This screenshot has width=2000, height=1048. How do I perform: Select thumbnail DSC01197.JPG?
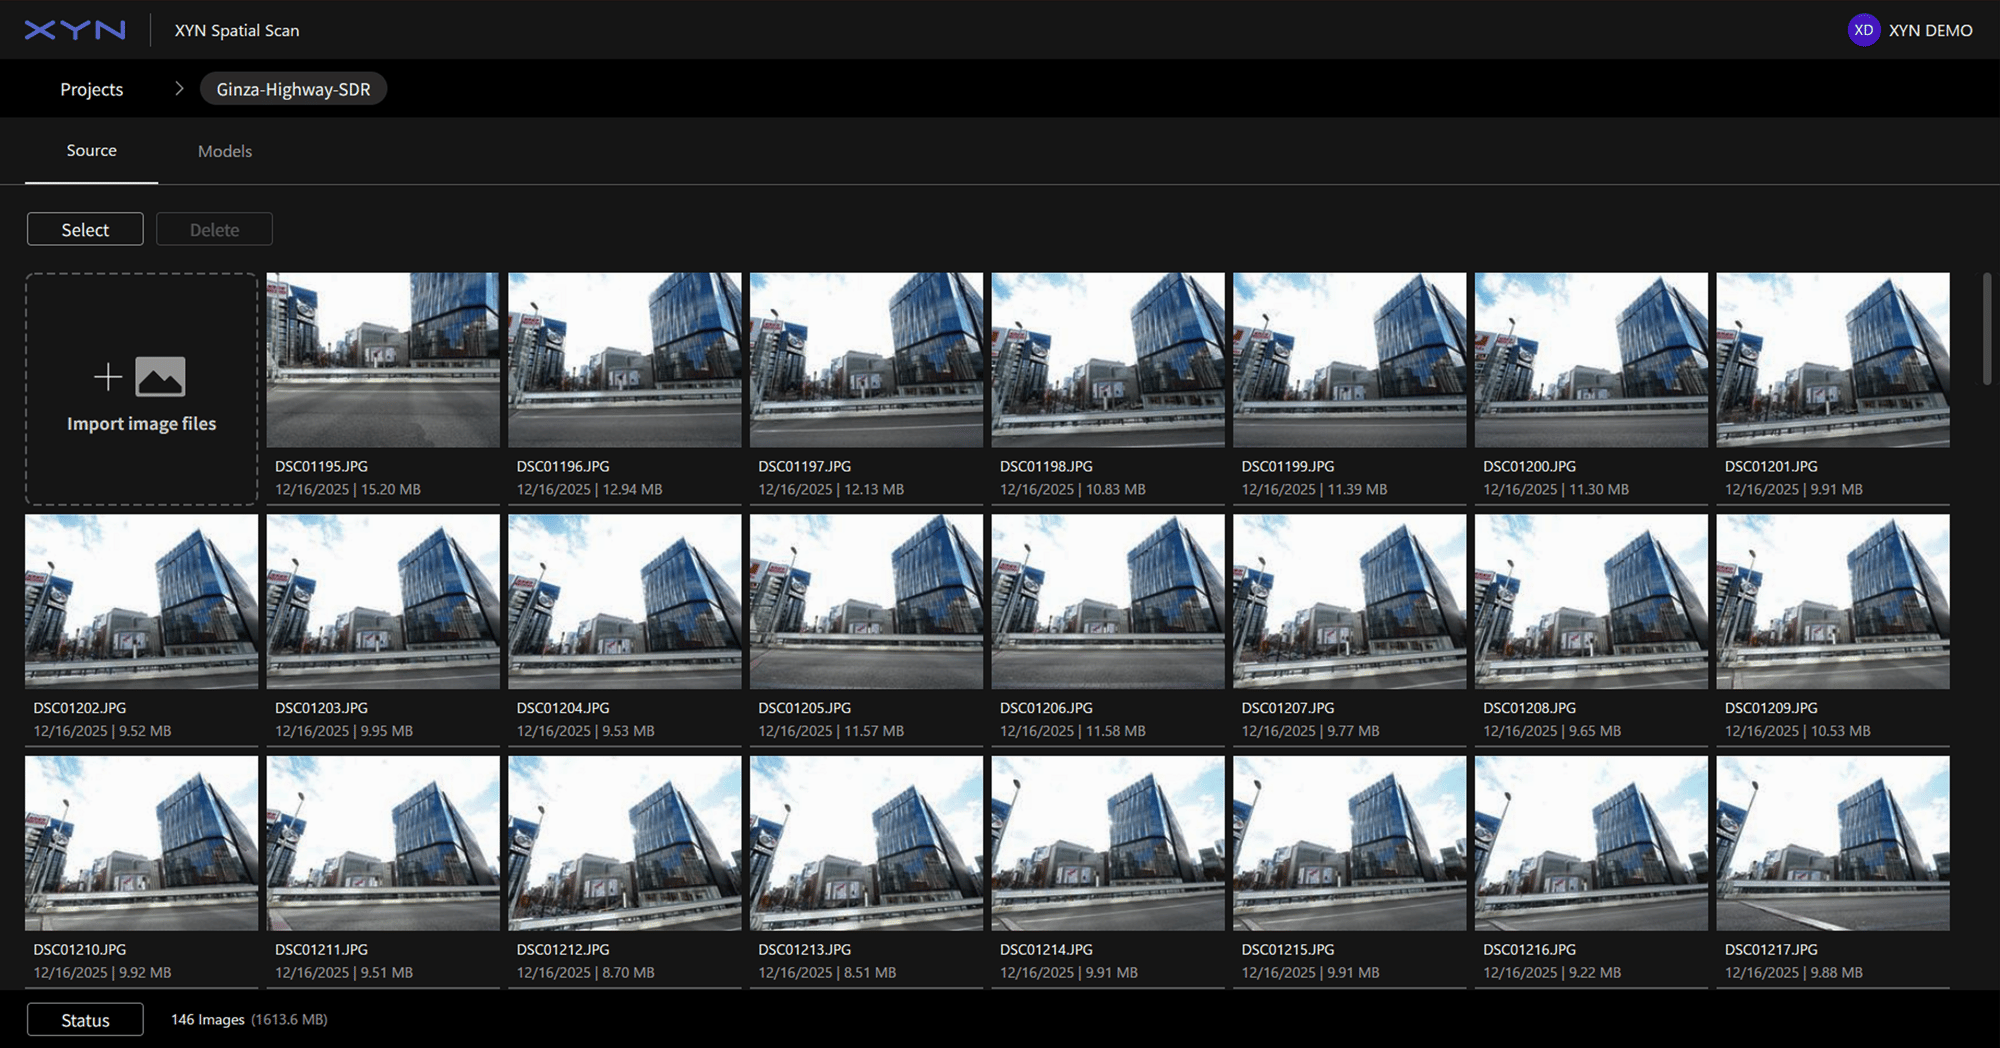point(866,360)
